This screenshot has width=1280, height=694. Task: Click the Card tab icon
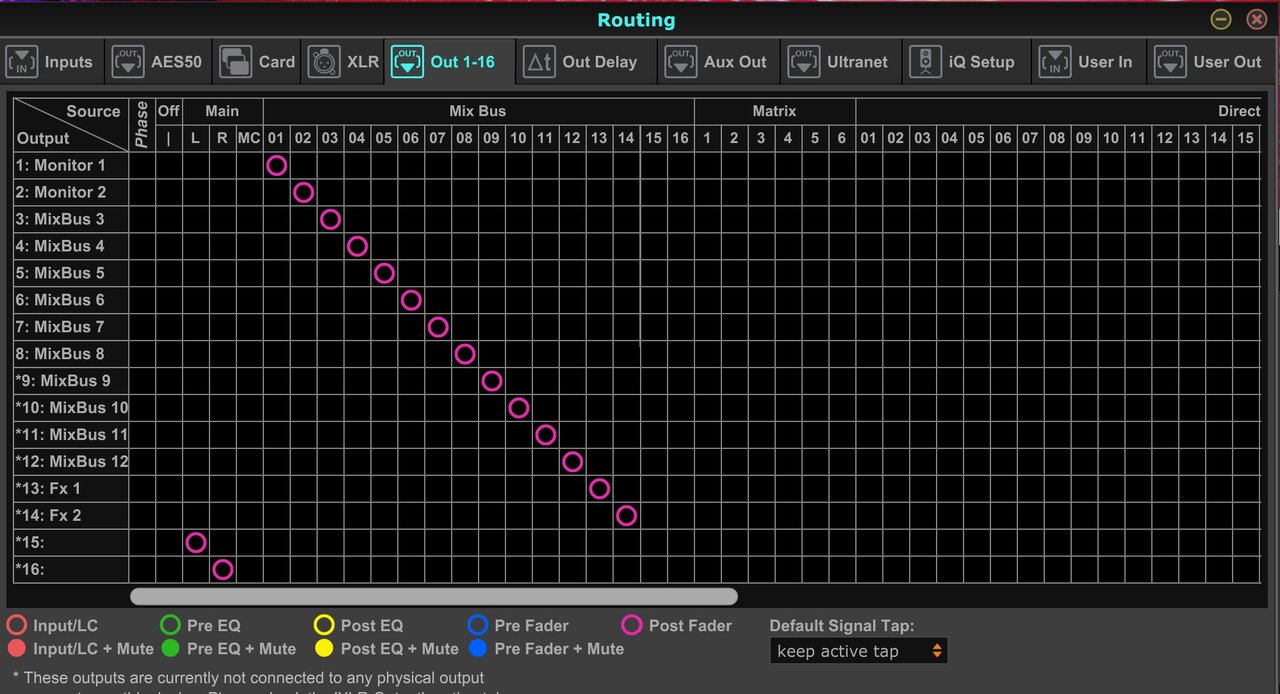tap(235, 62)
